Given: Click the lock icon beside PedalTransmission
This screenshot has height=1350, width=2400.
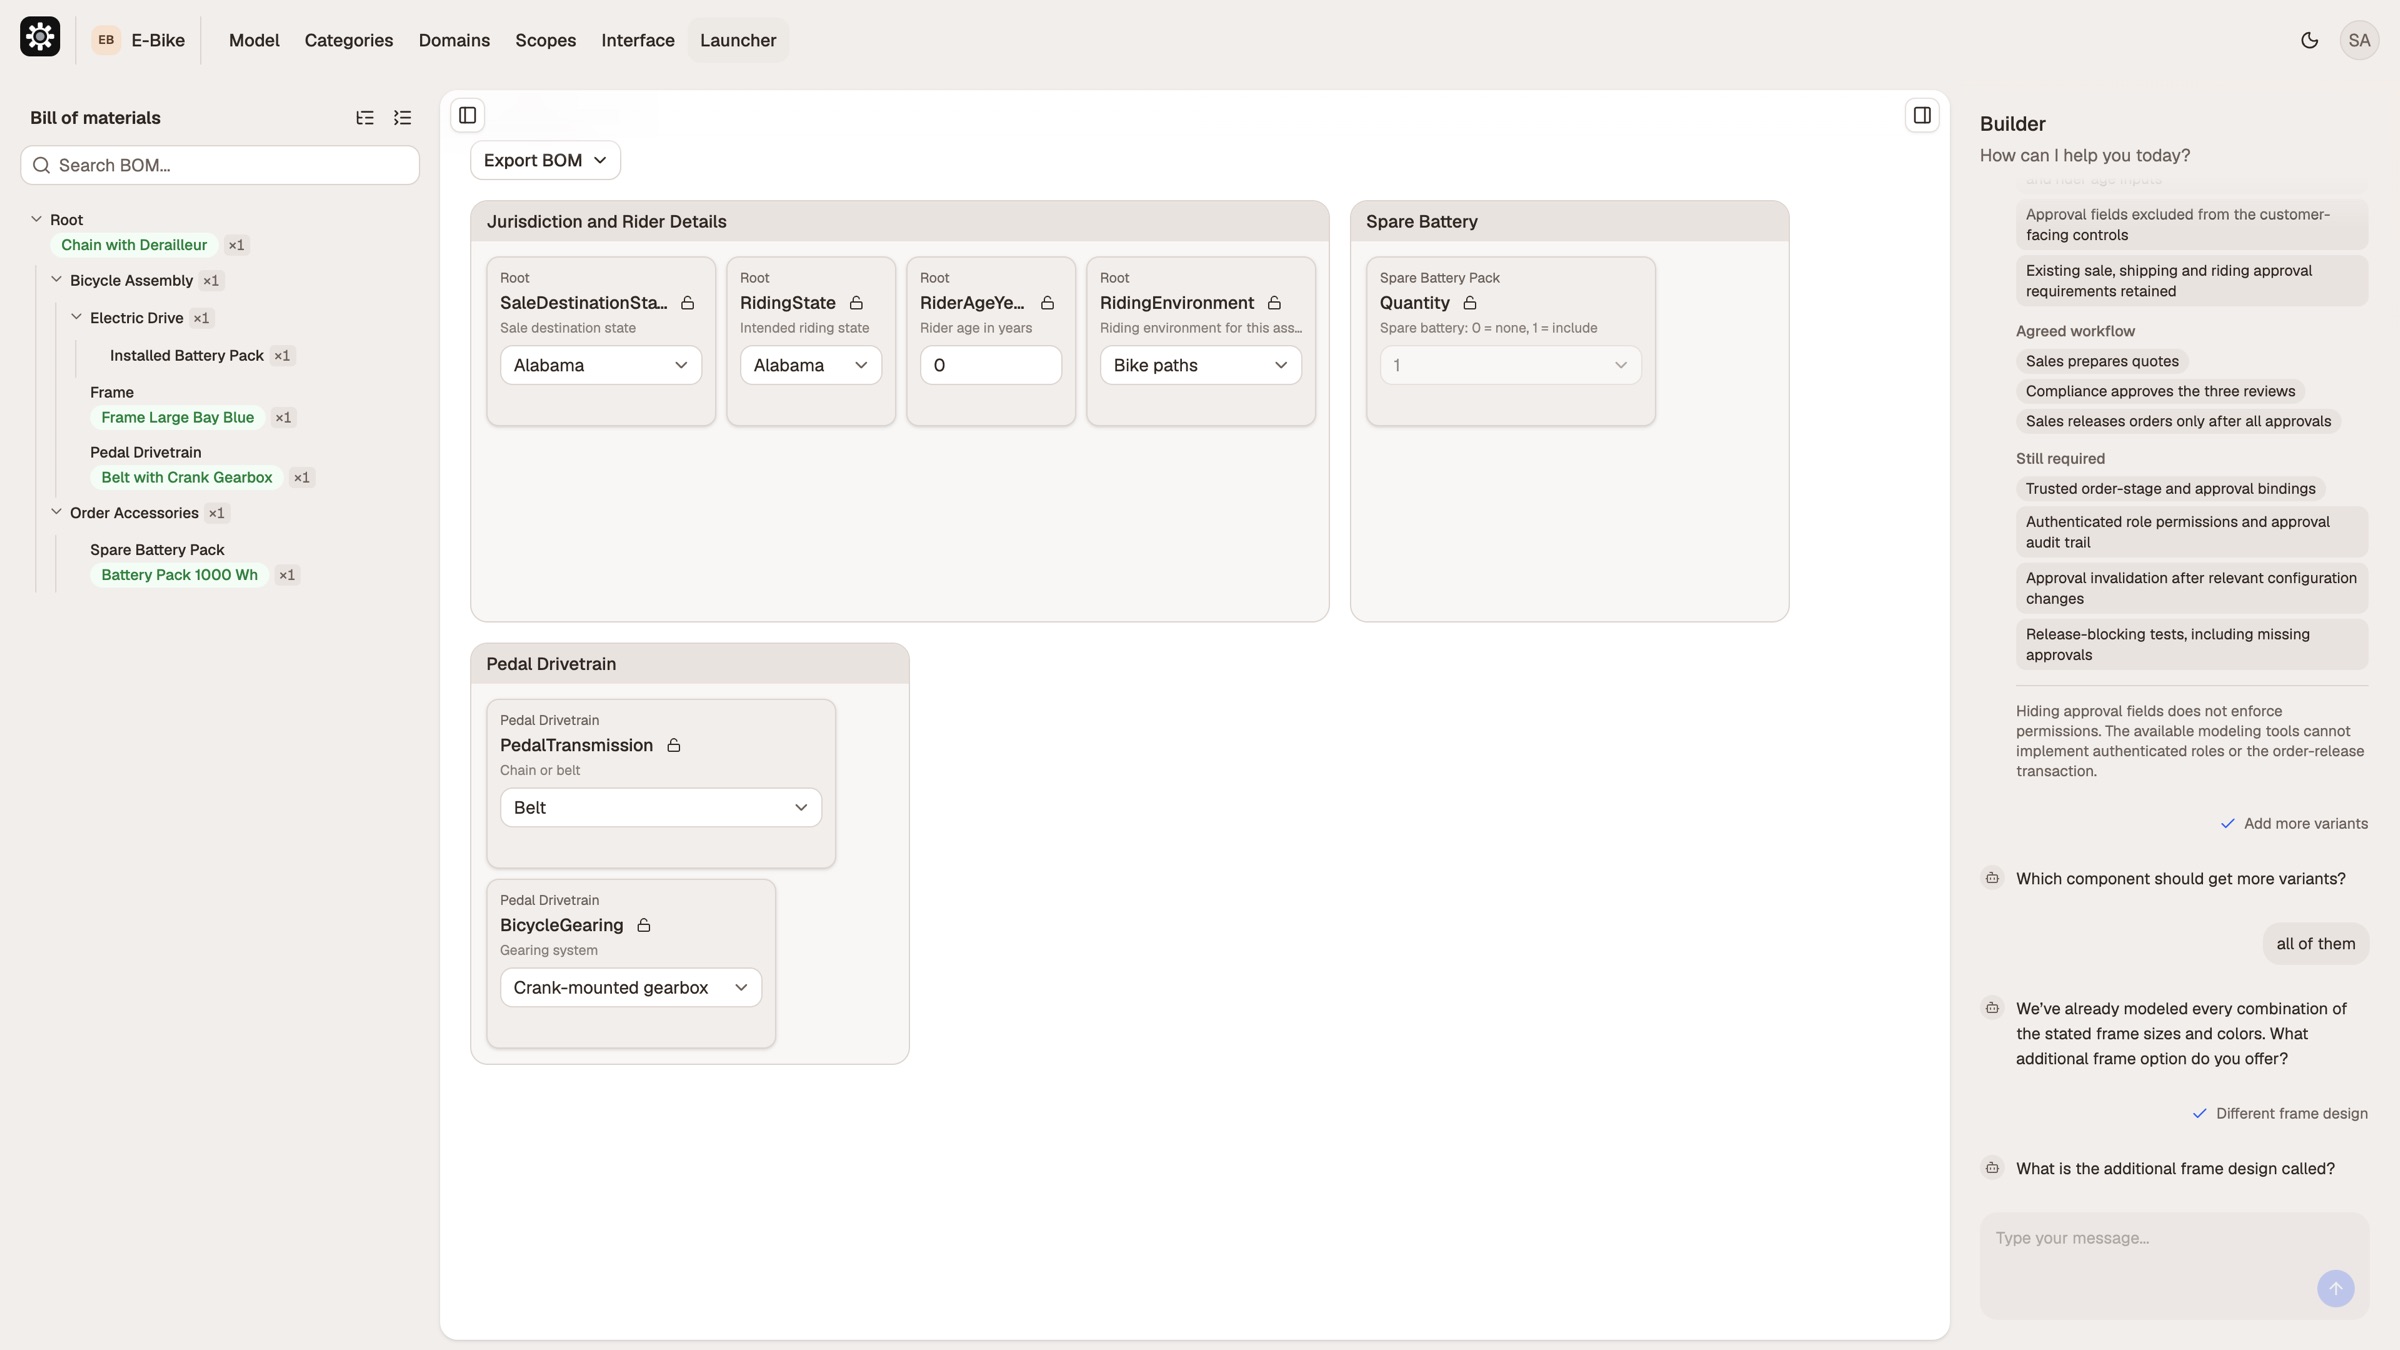Looking at the screenshot, I should point(674,745).
